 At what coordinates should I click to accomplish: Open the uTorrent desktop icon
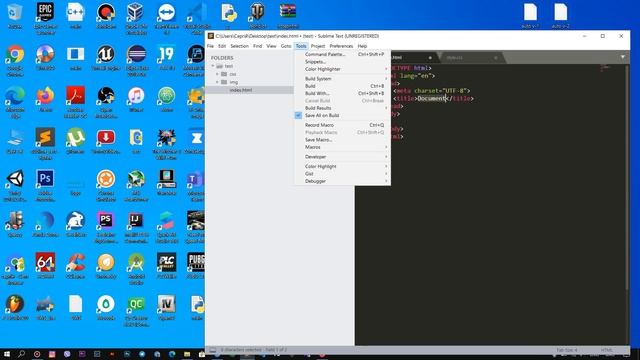click(76, 141)
